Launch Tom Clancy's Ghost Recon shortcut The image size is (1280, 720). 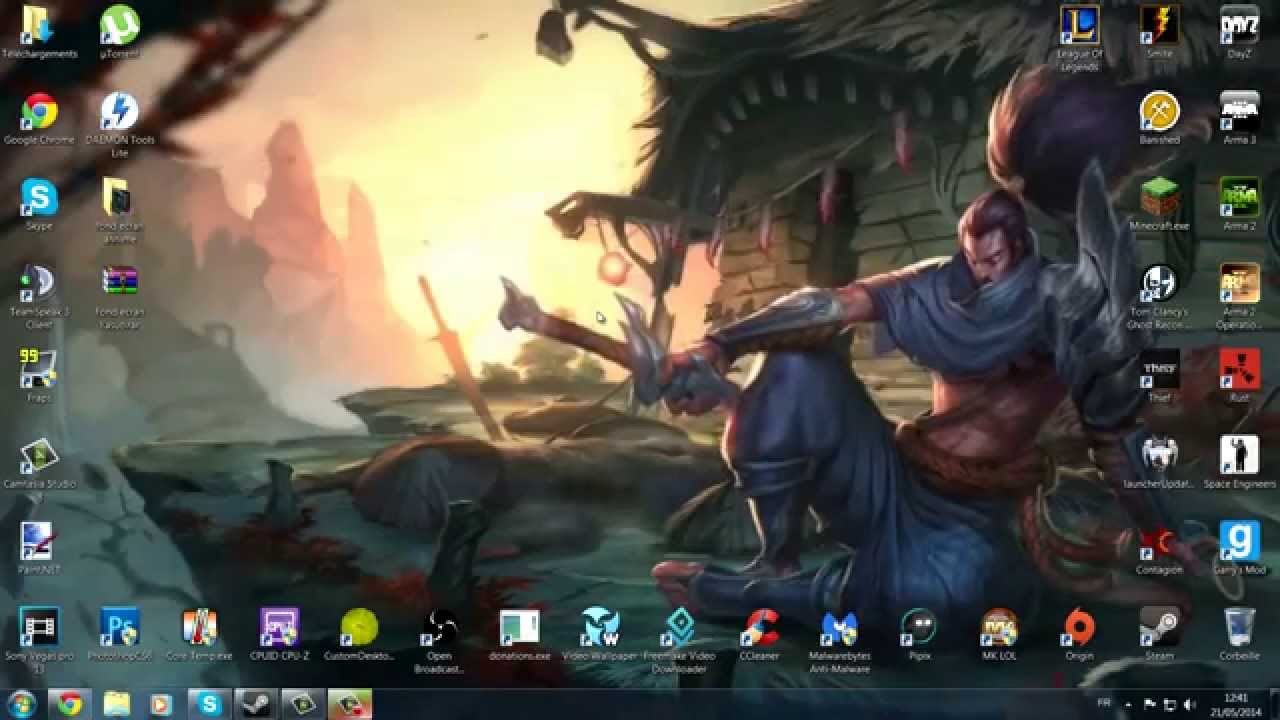coord(1159,296)
